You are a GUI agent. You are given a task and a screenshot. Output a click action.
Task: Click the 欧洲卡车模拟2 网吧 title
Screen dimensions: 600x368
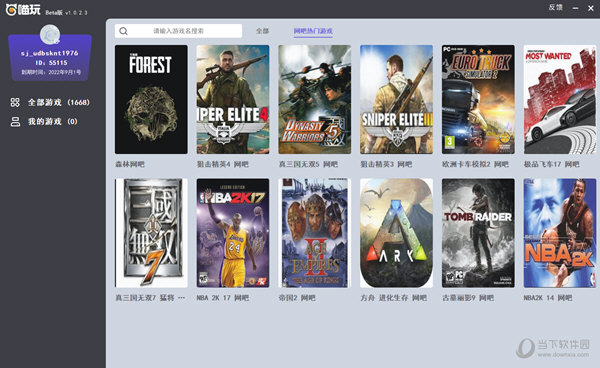coord(476,164)
